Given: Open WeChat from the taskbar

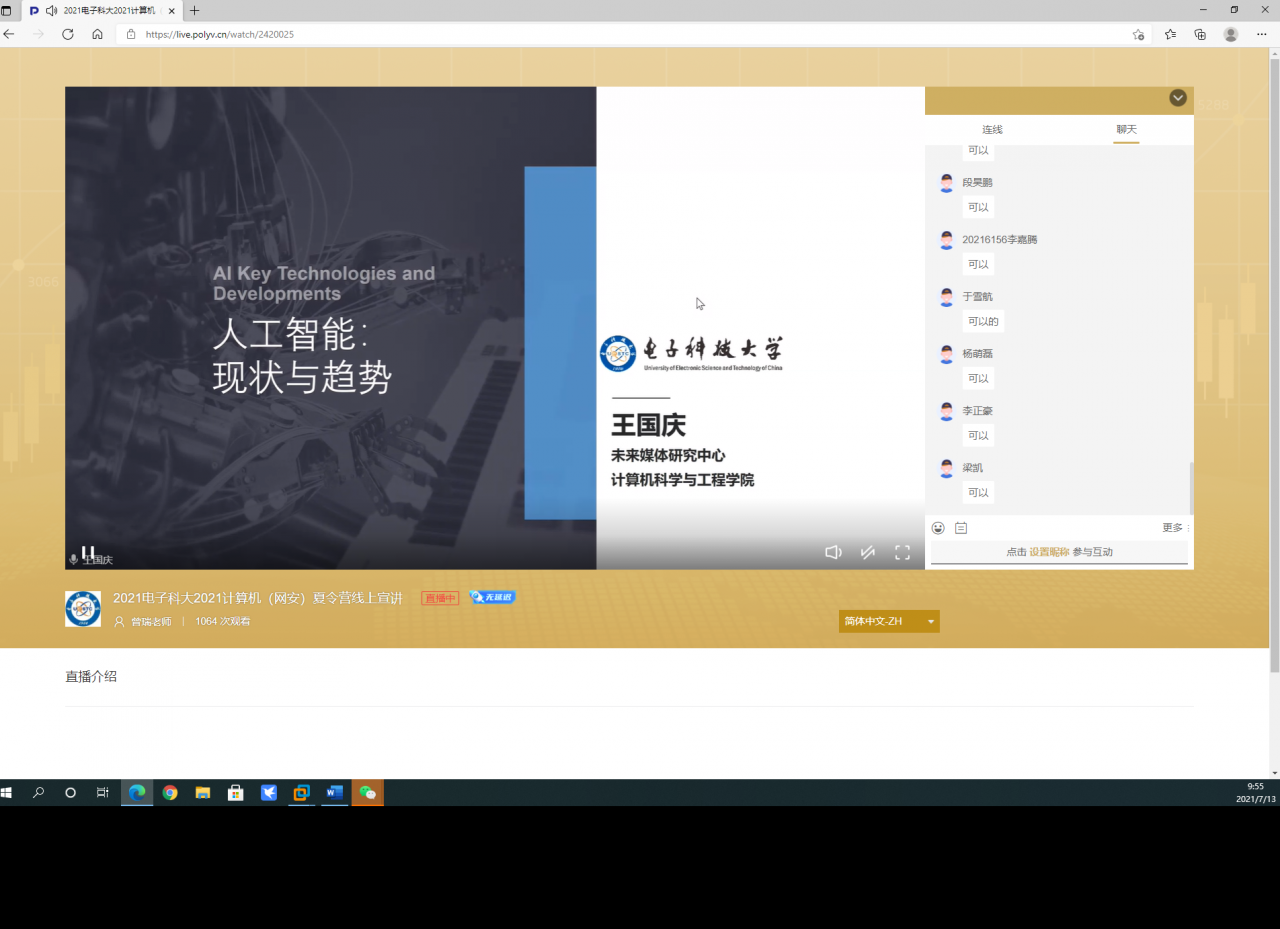Looking at the screenshot, I should pyautogui.click(x=367, y=793).
